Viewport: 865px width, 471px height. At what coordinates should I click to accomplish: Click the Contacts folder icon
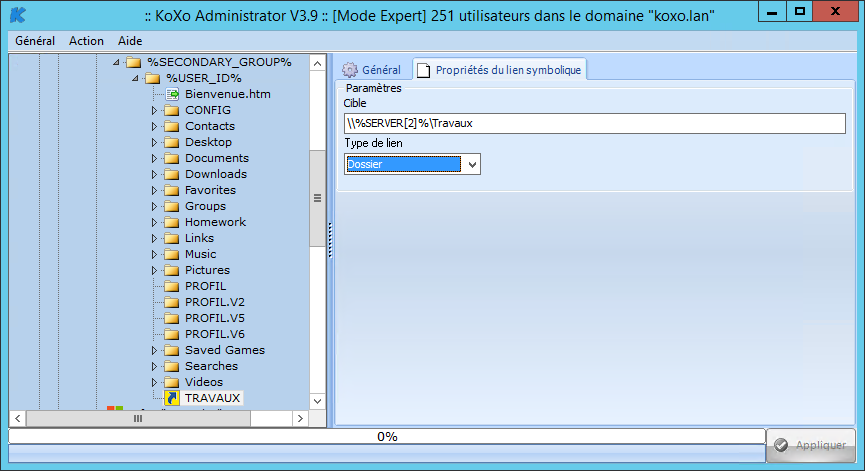click(x=172, y=126)
